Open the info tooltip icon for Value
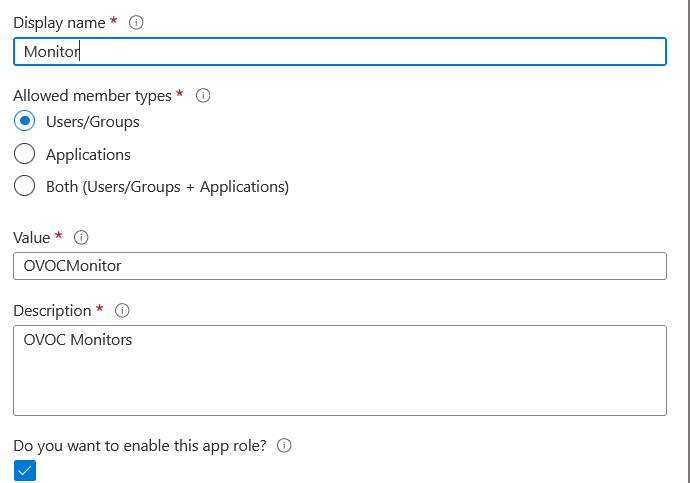Screen dimensions: 690x483 (82, 238)
